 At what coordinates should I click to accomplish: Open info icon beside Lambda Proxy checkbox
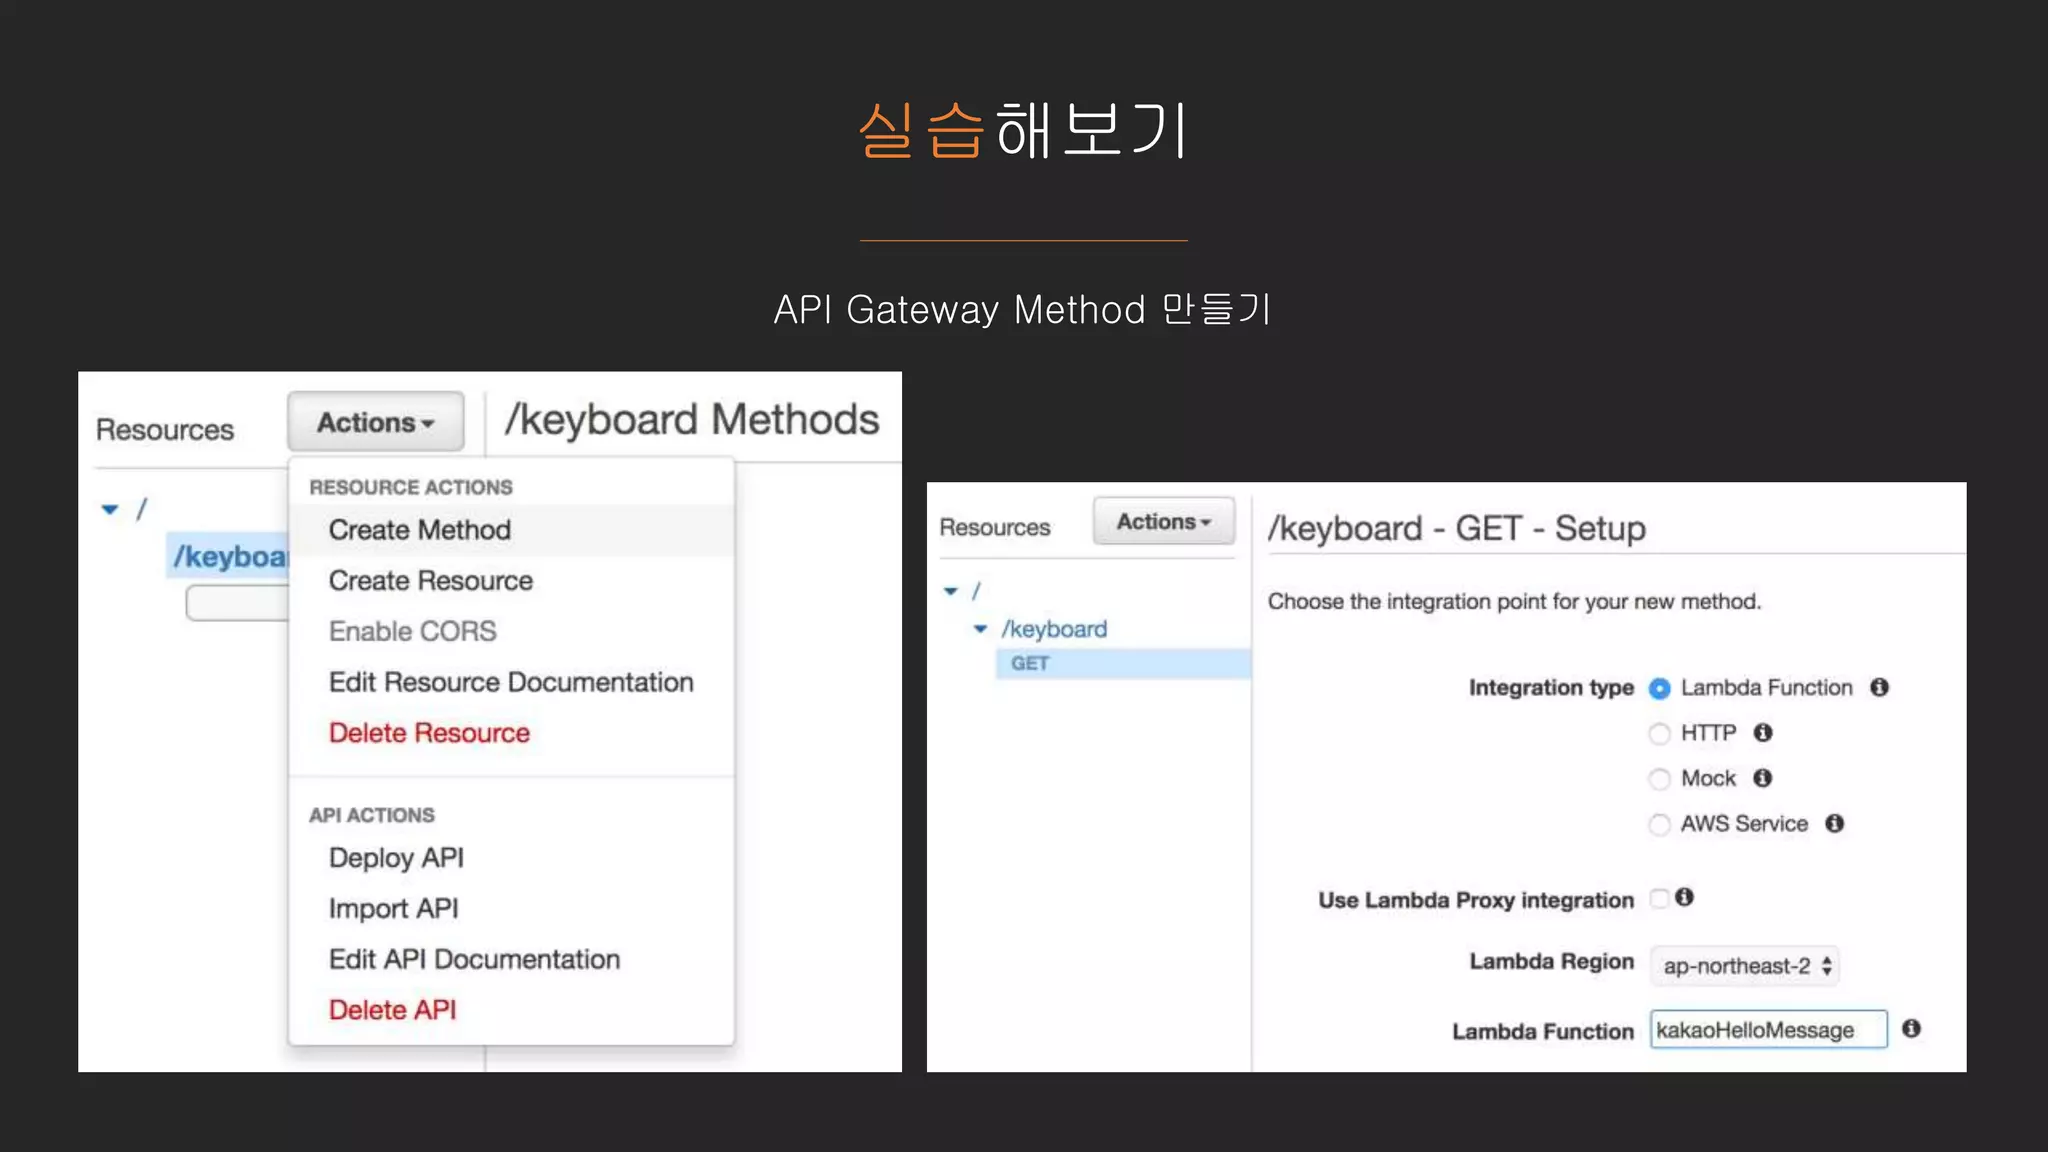[x=1685, y=897]
